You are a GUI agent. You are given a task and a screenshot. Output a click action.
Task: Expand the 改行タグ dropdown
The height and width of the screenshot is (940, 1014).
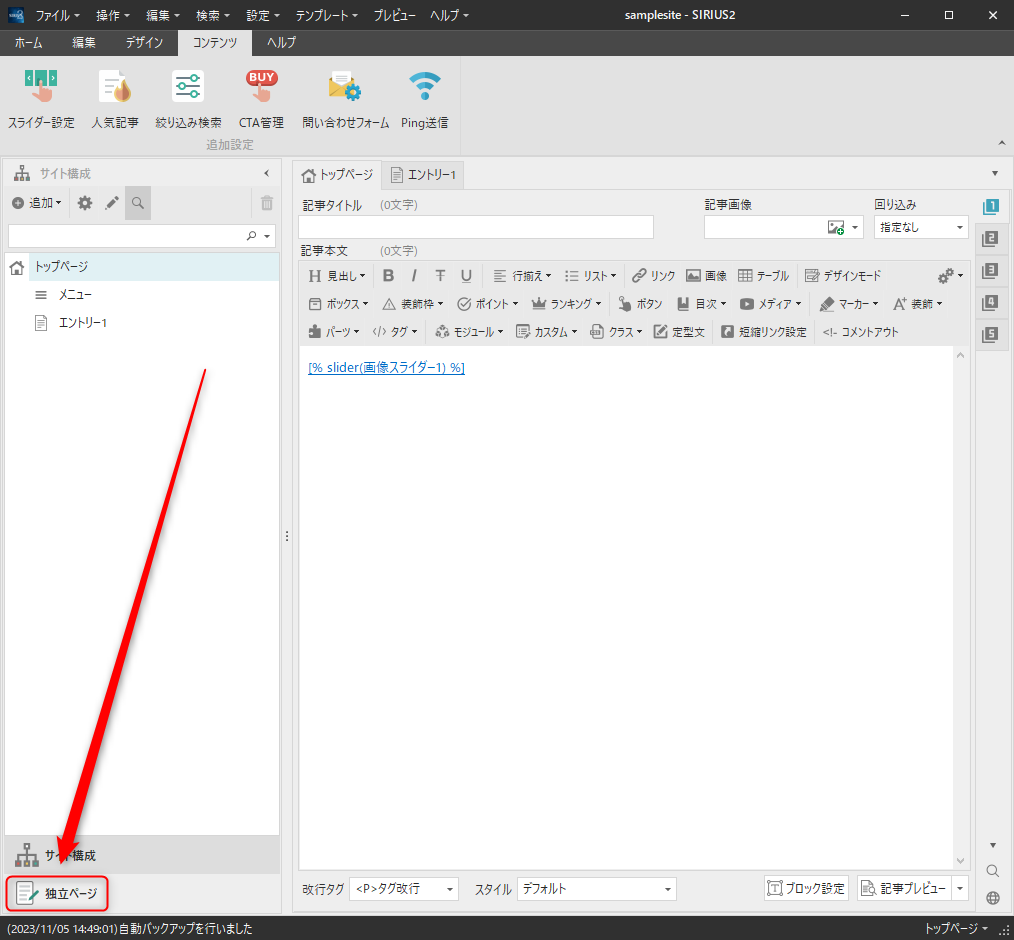pyautogui.click(x=403, y=888)
